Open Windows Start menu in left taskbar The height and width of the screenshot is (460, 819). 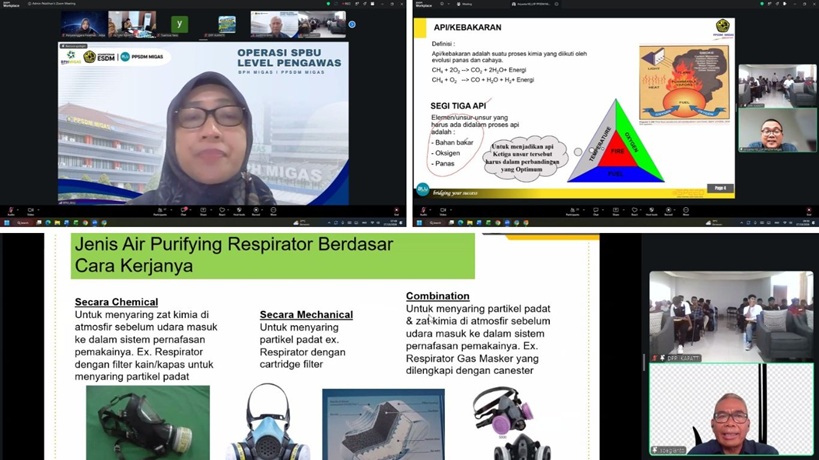7,222
